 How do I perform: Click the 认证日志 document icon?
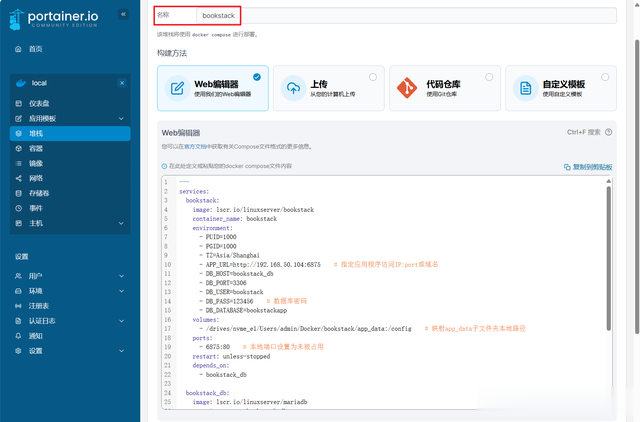18,321
